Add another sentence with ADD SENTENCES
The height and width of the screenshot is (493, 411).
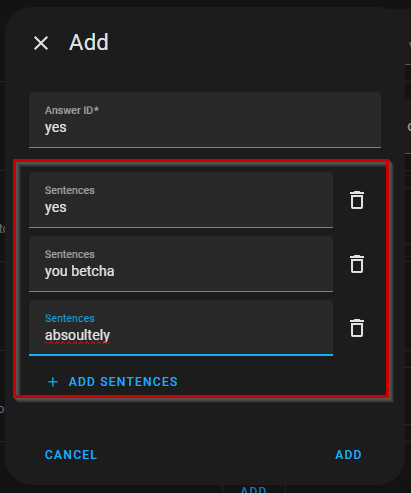[x=113, y=382]
